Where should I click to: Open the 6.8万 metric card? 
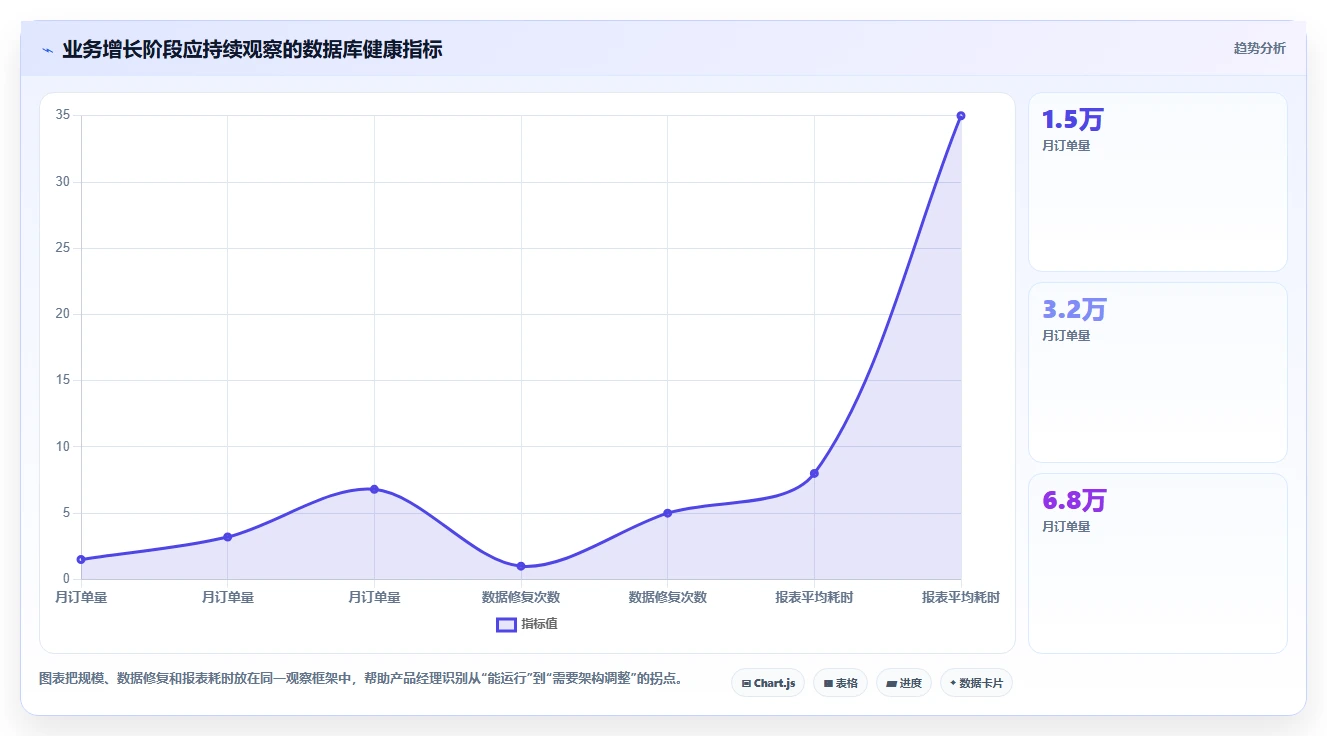pyautogui.click(x=1157, y=563)
